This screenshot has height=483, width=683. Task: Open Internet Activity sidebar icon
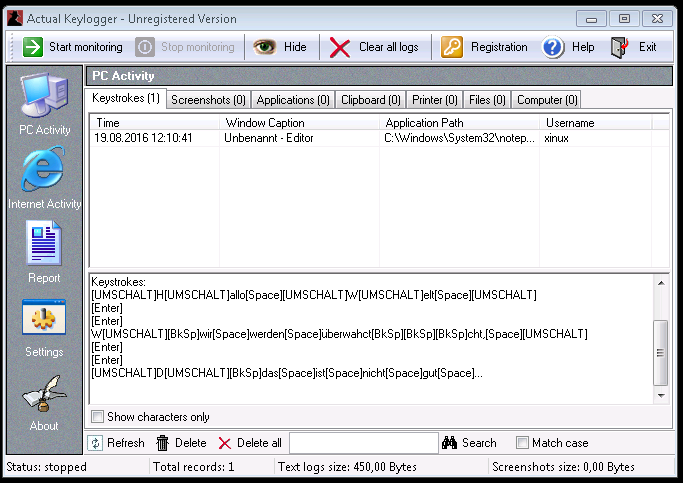point(44,169)
